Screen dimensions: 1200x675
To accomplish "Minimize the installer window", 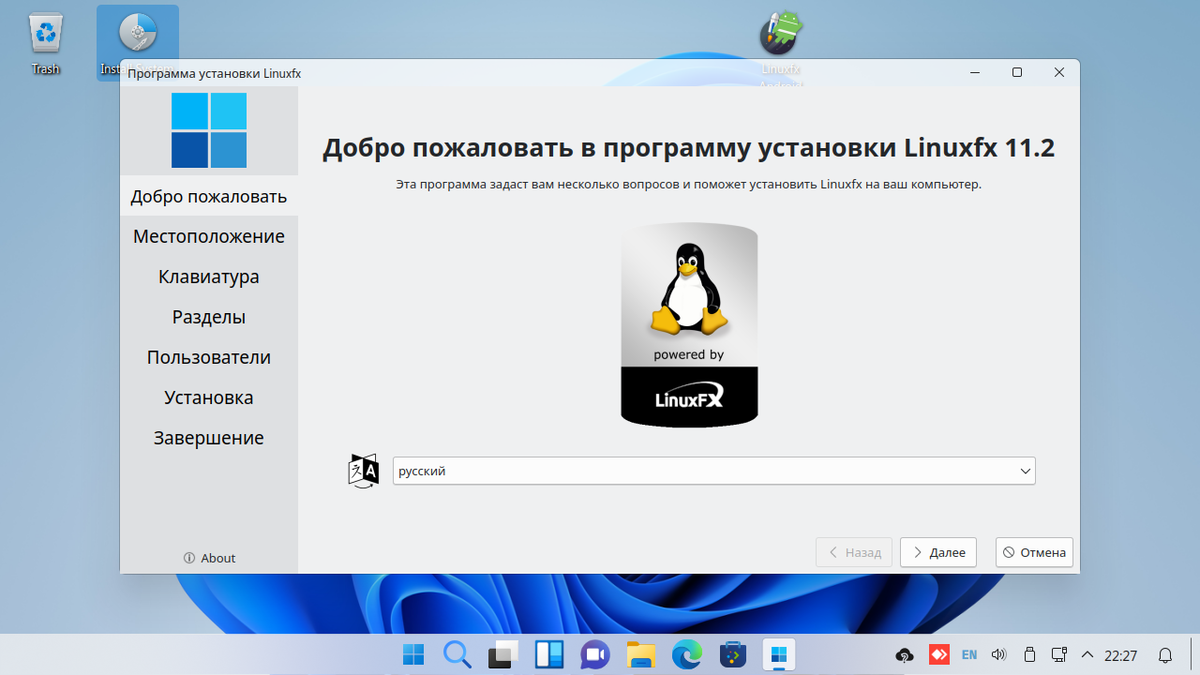I will coord(975,73).
